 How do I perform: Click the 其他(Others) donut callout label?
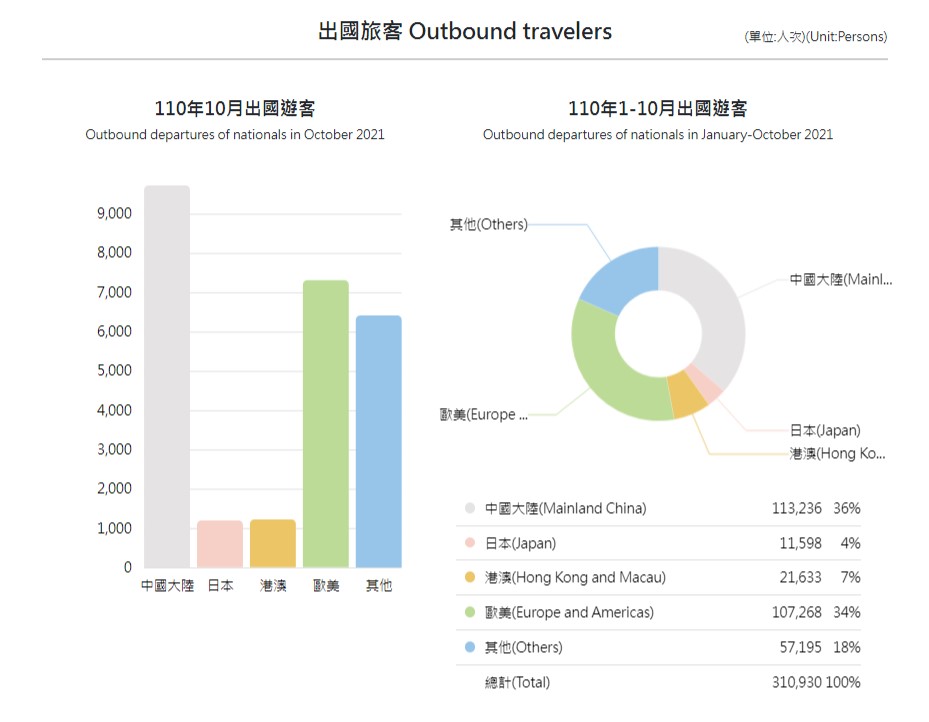pos(488,225)
